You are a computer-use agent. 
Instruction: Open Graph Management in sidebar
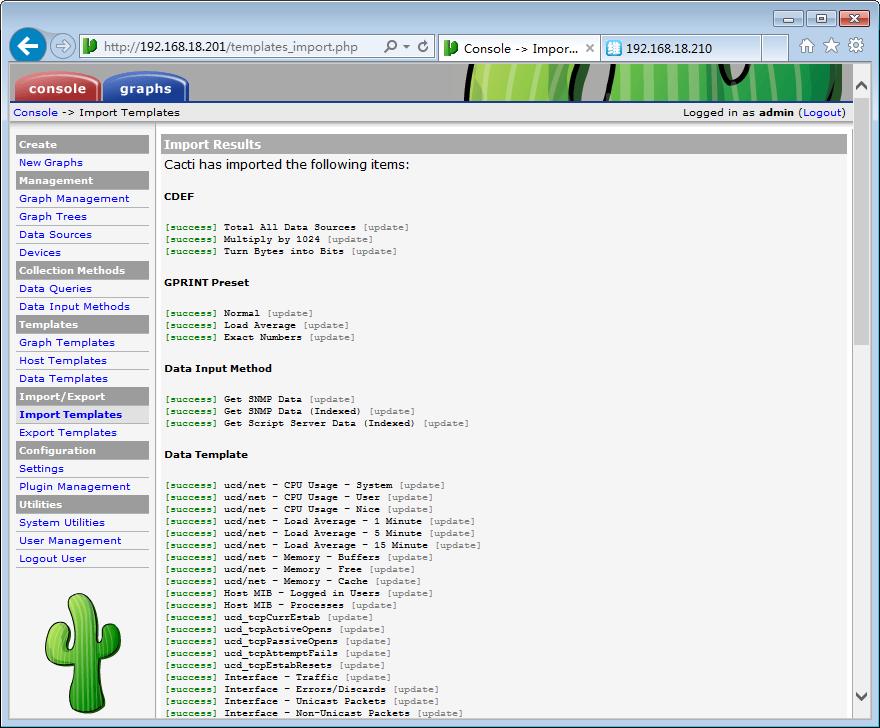74,198
